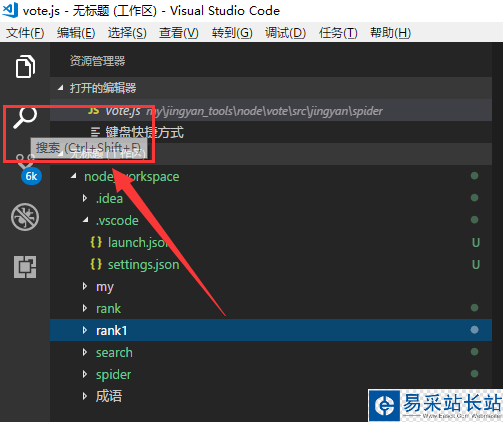Image resolution: width=503 pixels, height=422 pixels.
Task: Select the rank folder name
Action: click(108, 308)
